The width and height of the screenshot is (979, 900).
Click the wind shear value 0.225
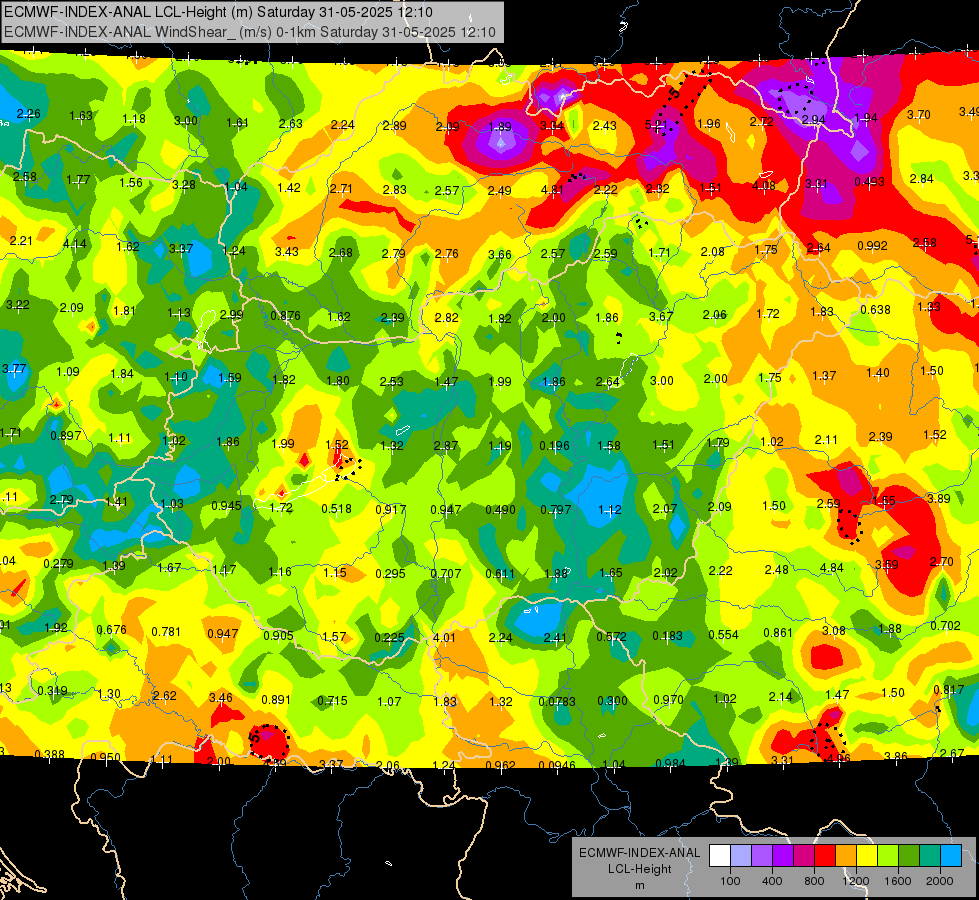pos(389,637)
